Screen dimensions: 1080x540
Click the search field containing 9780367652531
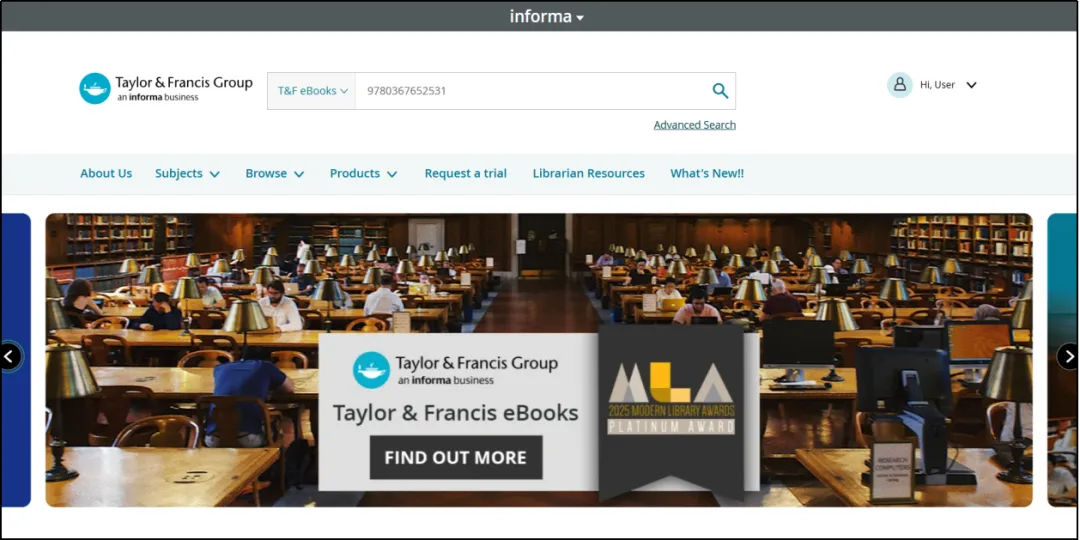[x=530, y=91]
